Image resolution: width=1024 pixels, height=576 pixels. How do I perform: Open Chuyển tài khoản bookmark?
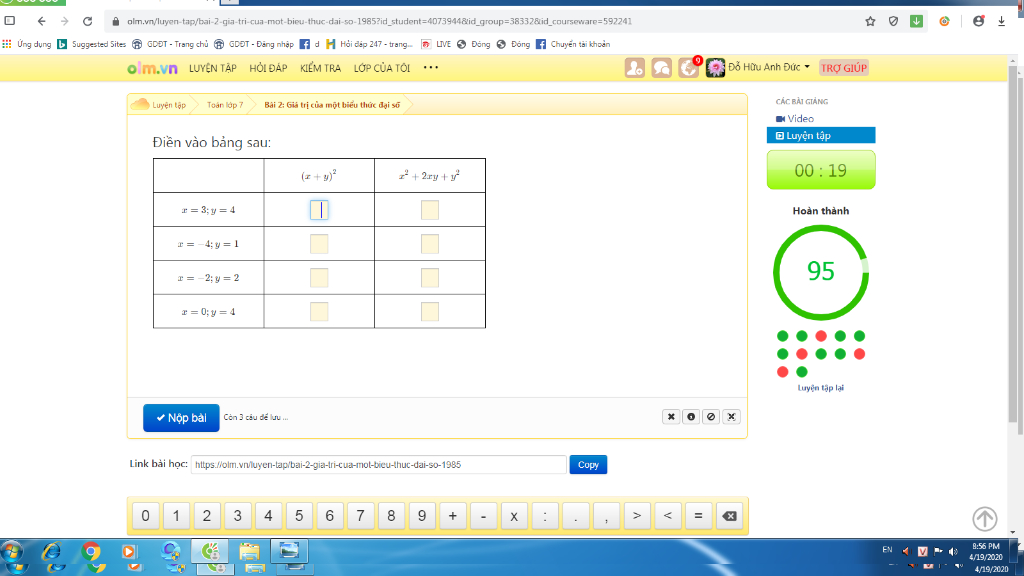pos(573,44)
